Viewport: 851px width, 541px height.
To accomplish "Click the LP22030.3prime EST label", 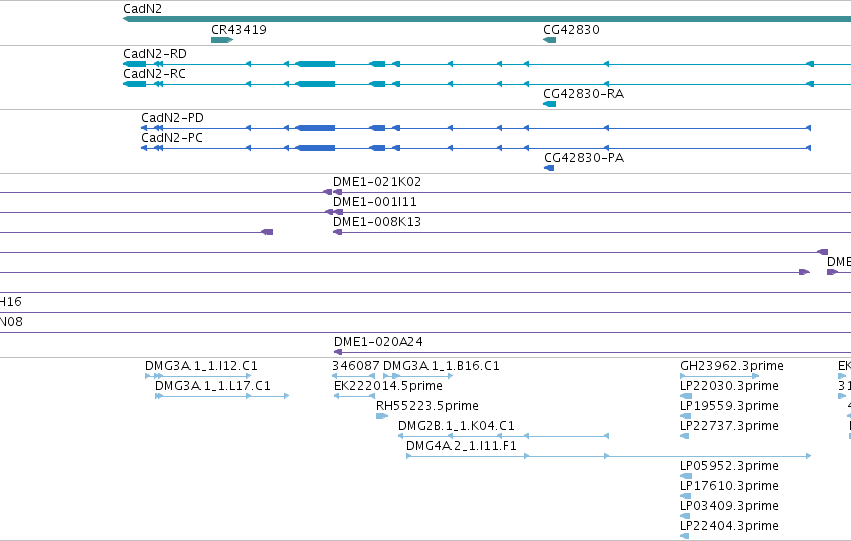I will [x=729, y=386].
